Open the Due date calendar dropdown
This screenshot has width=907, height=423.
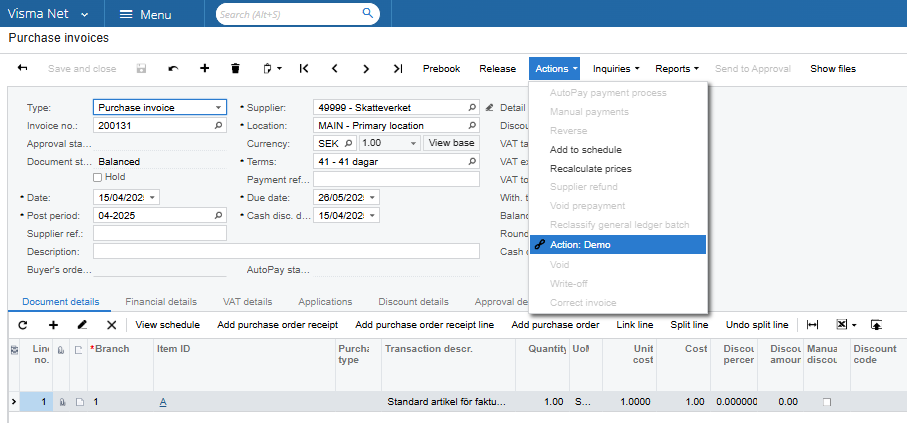click(x=373, y=197)
